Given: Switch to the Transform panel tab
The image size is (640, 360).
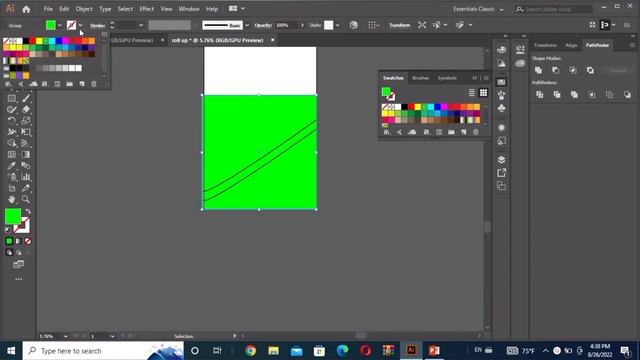Looking at the screenshot, I should 545,45.
